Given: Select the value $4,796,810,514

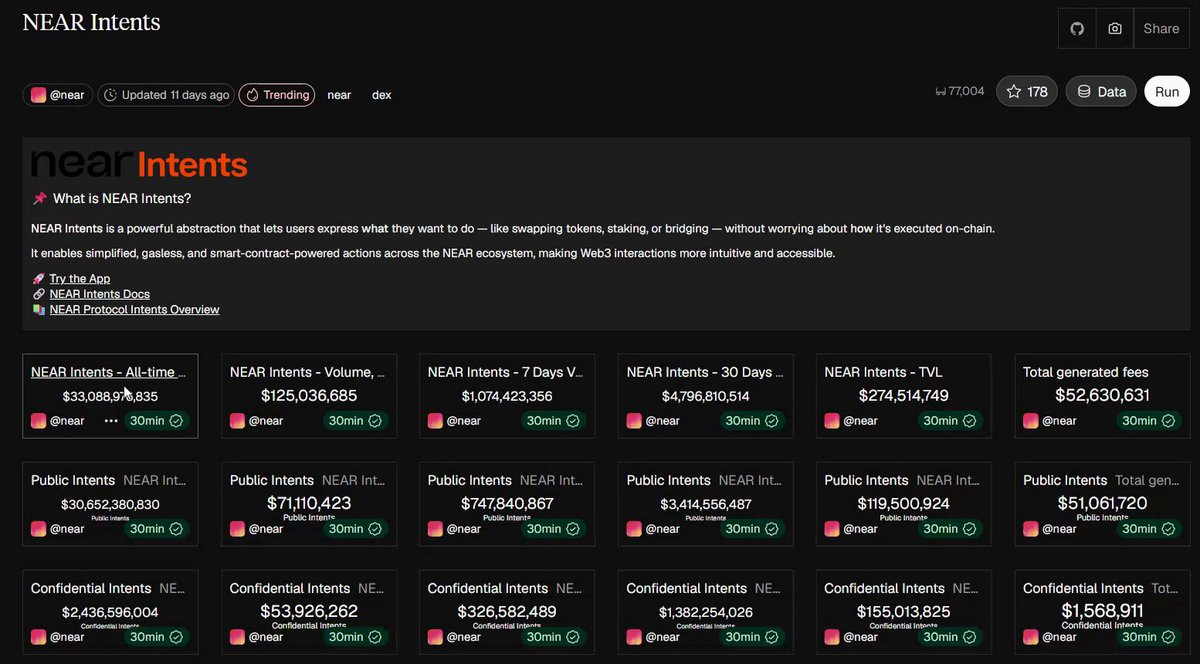Looking at the screenshot, I should pos(706,396).
